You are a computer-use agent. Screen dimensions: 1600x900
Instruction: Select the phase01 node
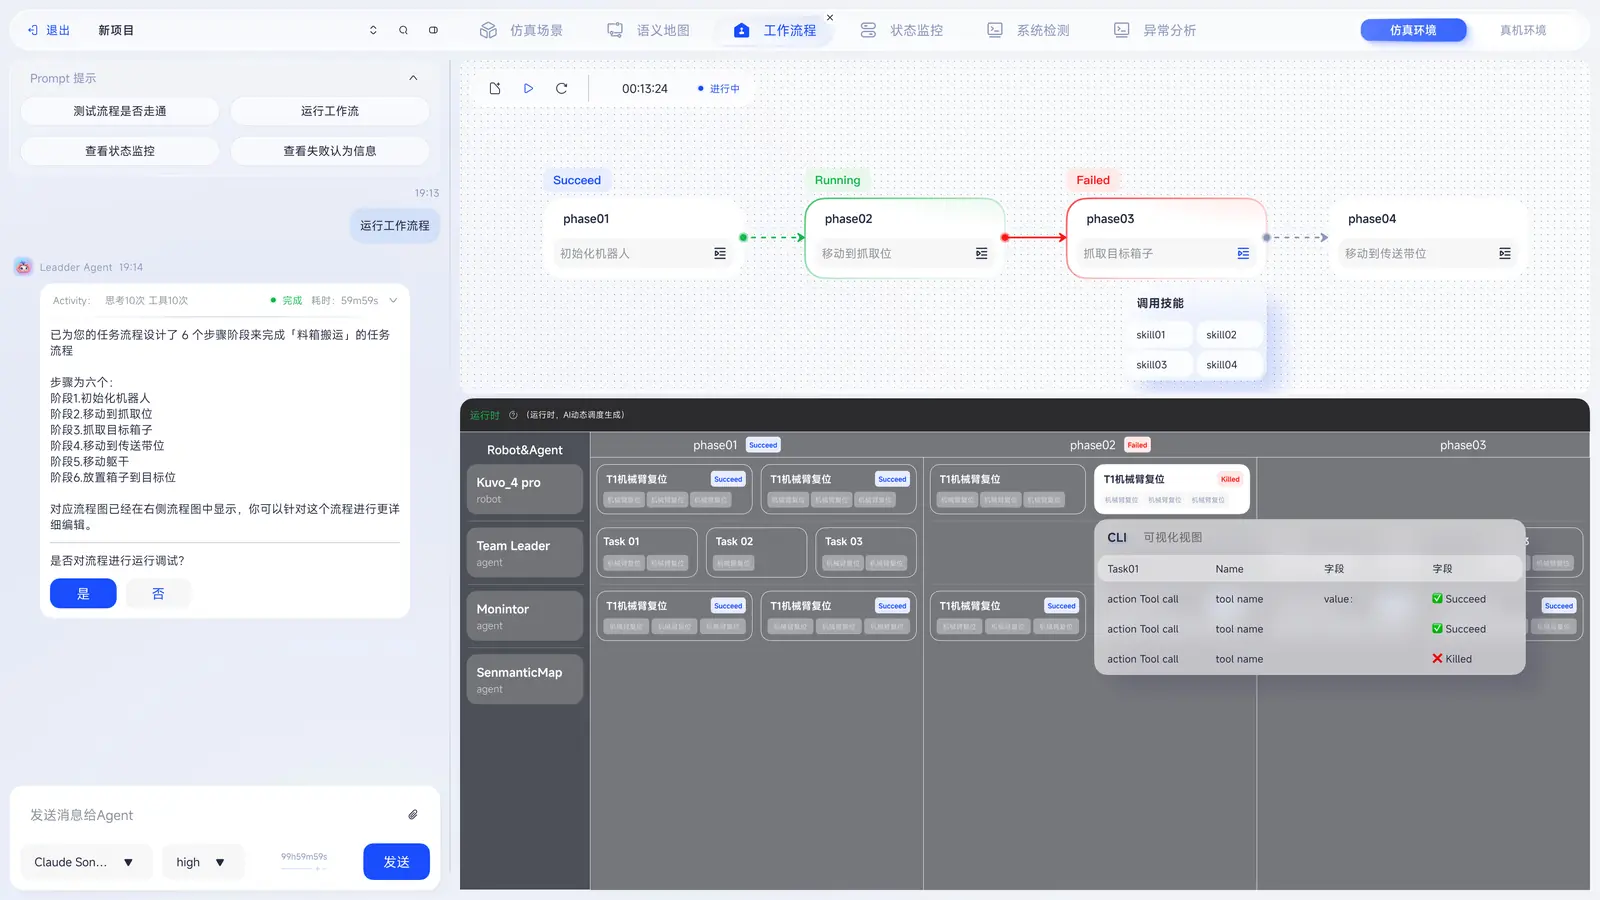[643, 237]
